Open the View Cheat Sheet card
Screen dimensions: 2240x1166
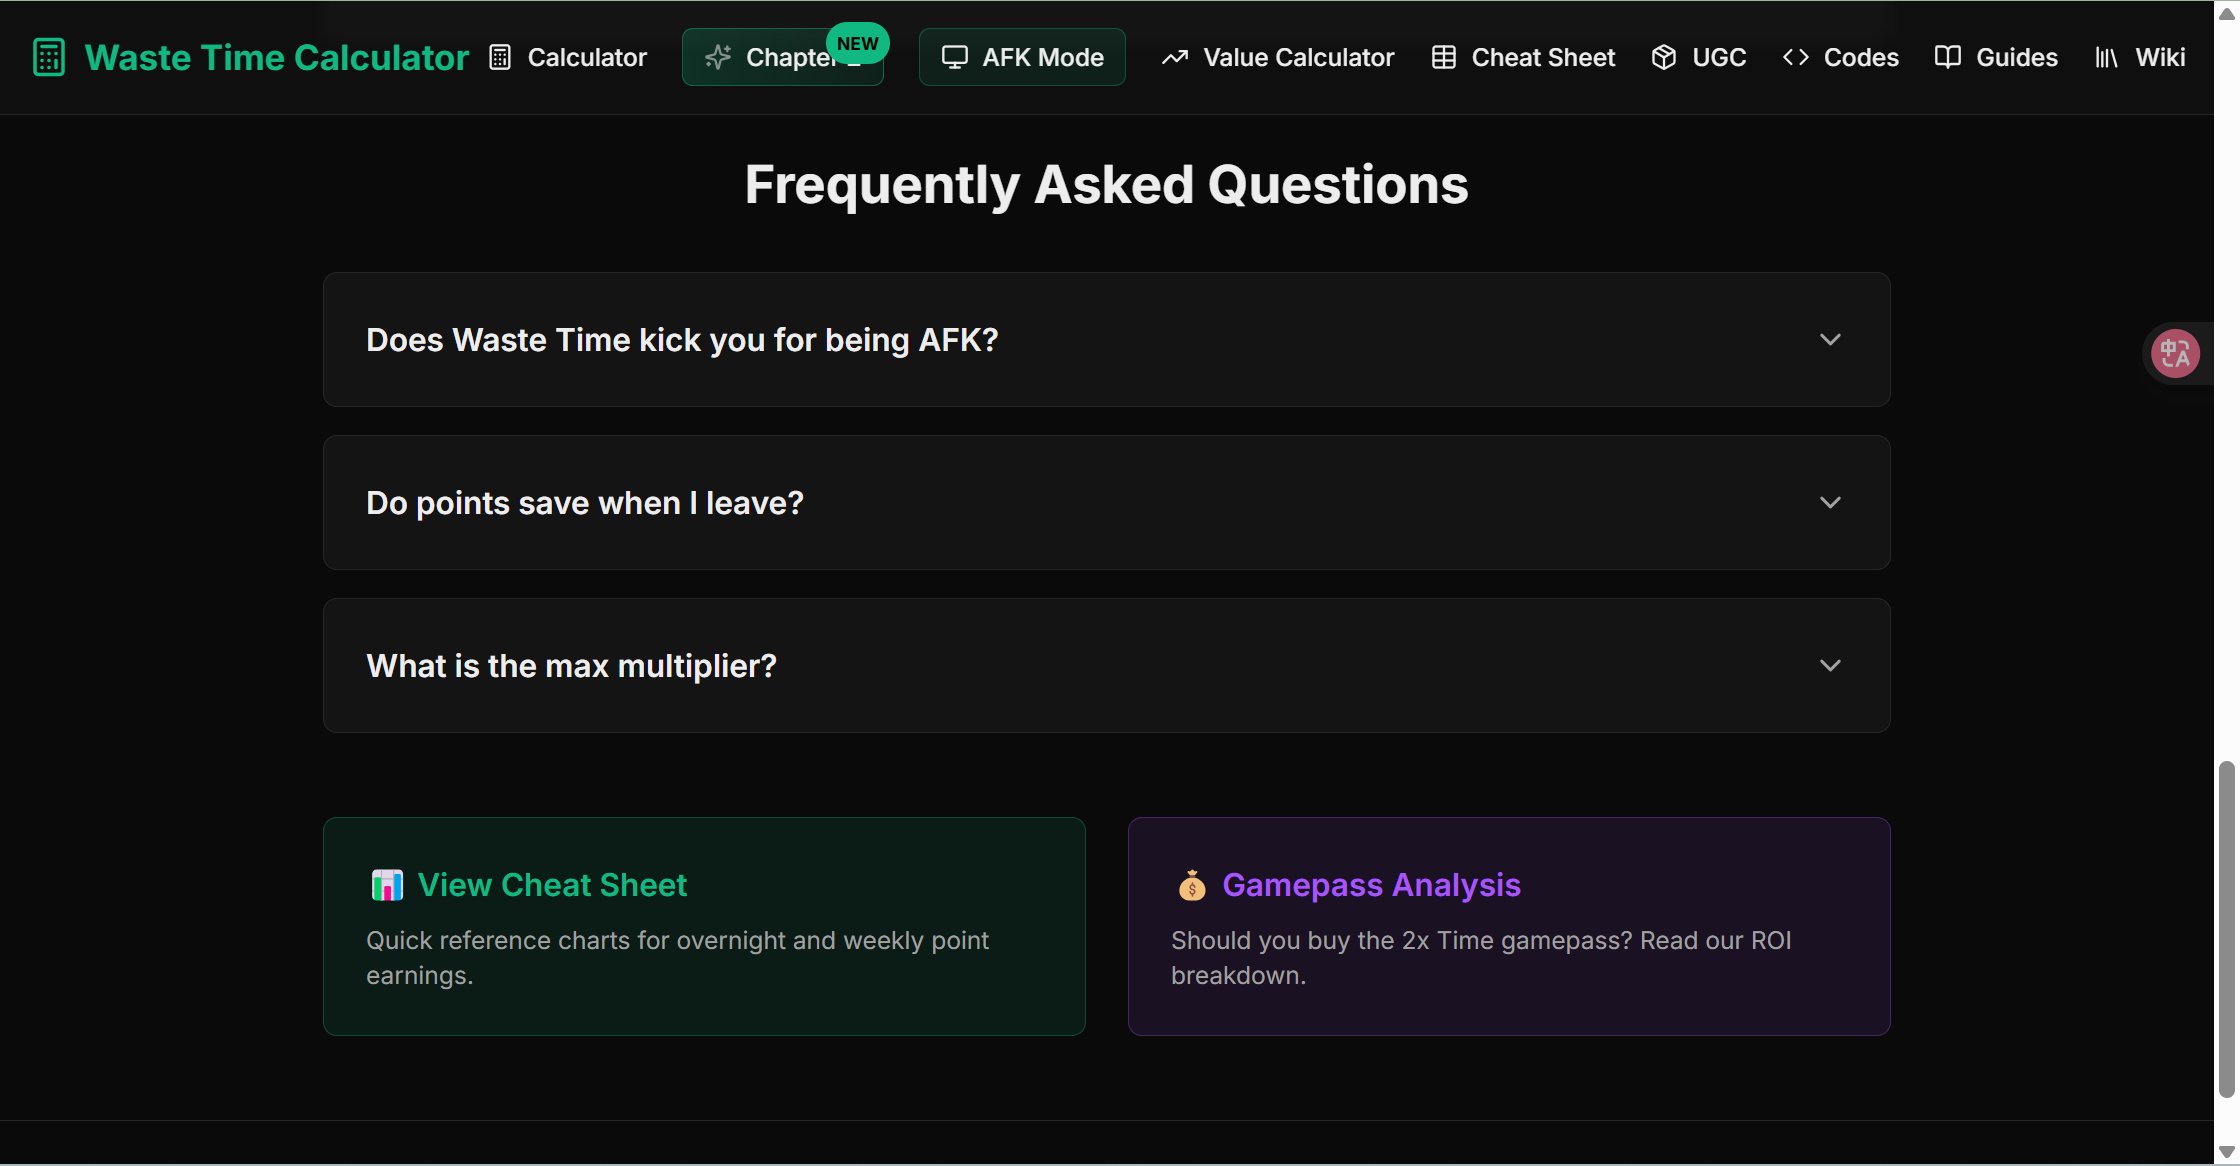point(704,926)
